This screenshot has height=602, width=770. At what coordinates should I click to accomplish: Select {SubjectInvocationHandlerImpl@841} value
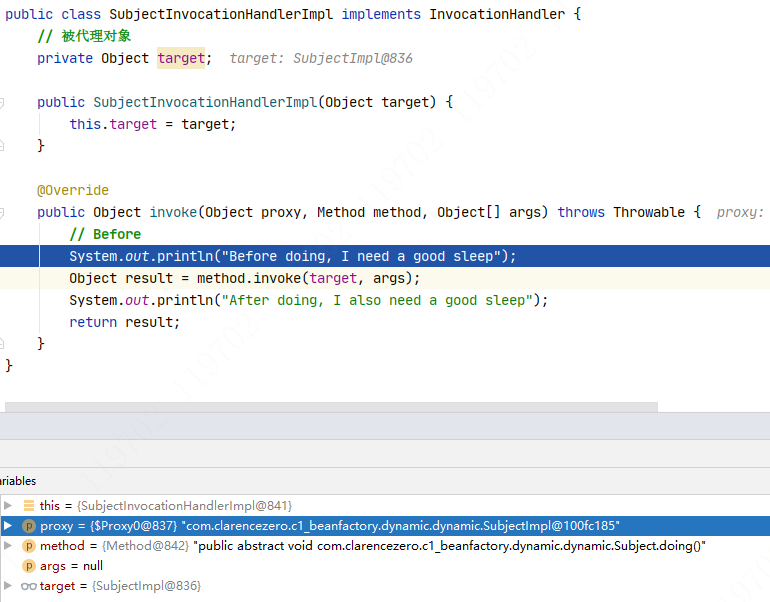click(x=184, y=506)
